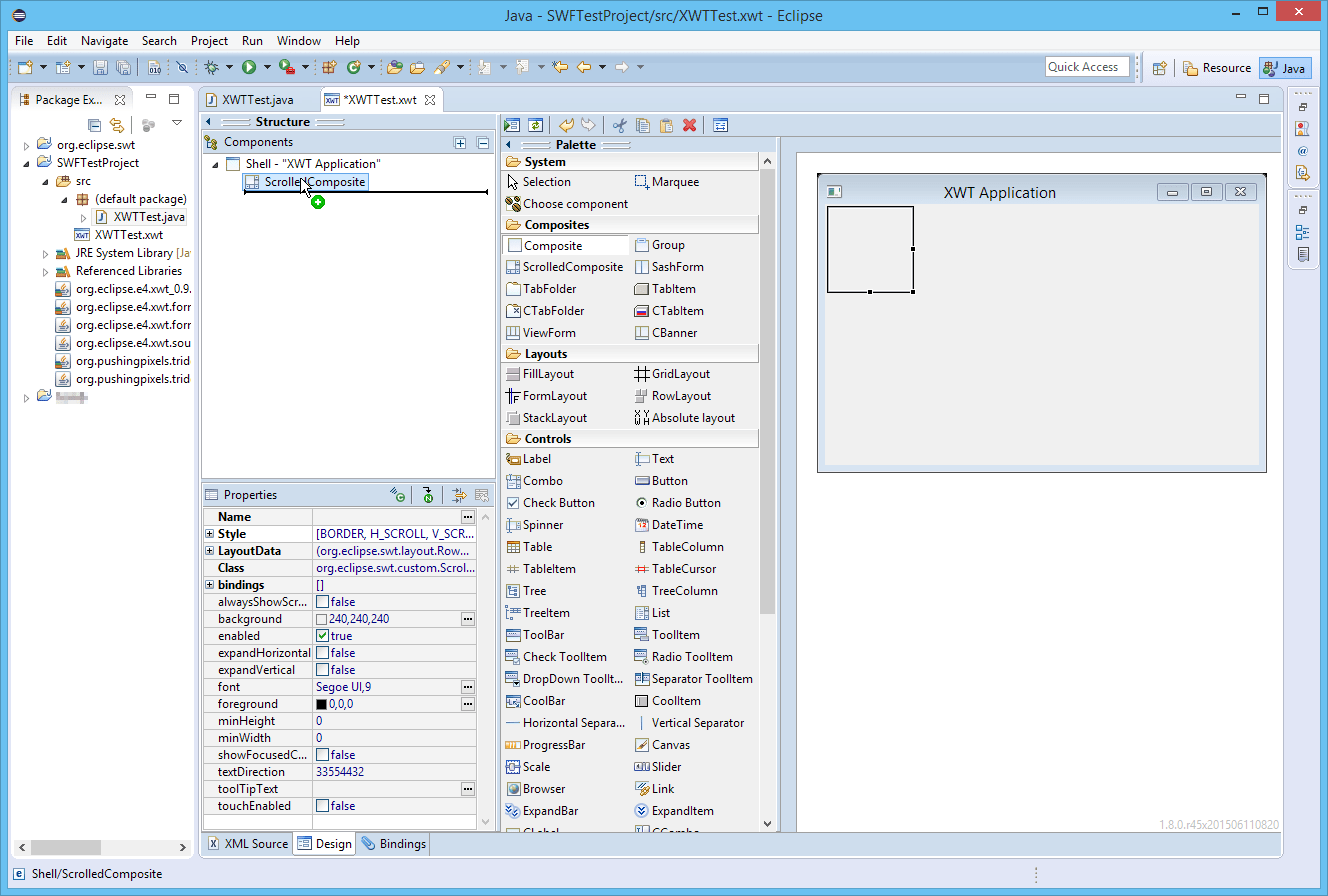Collapse the Shell "XWT Application" tree node
The height and width of the screenshot is (896, 1328).
coord(216,164)
